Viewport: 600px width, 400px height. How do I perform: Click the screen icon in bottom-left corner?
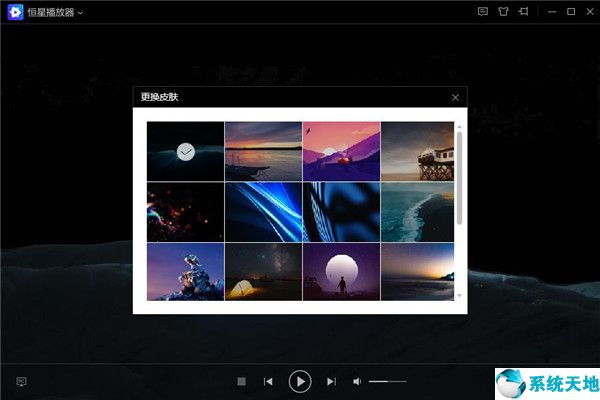[21, 382]
